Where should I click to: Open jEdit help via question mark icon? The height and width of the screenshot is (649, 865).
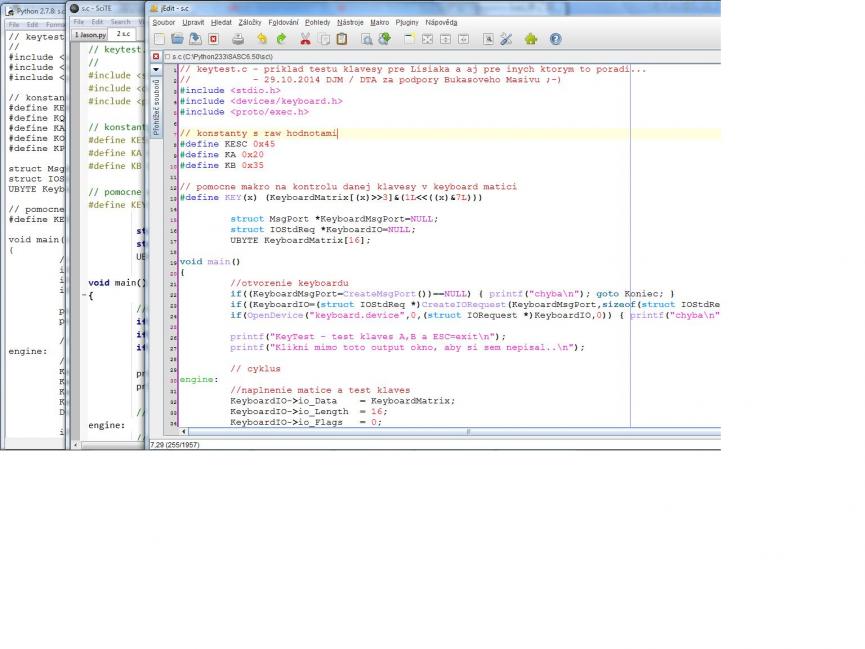555,39
